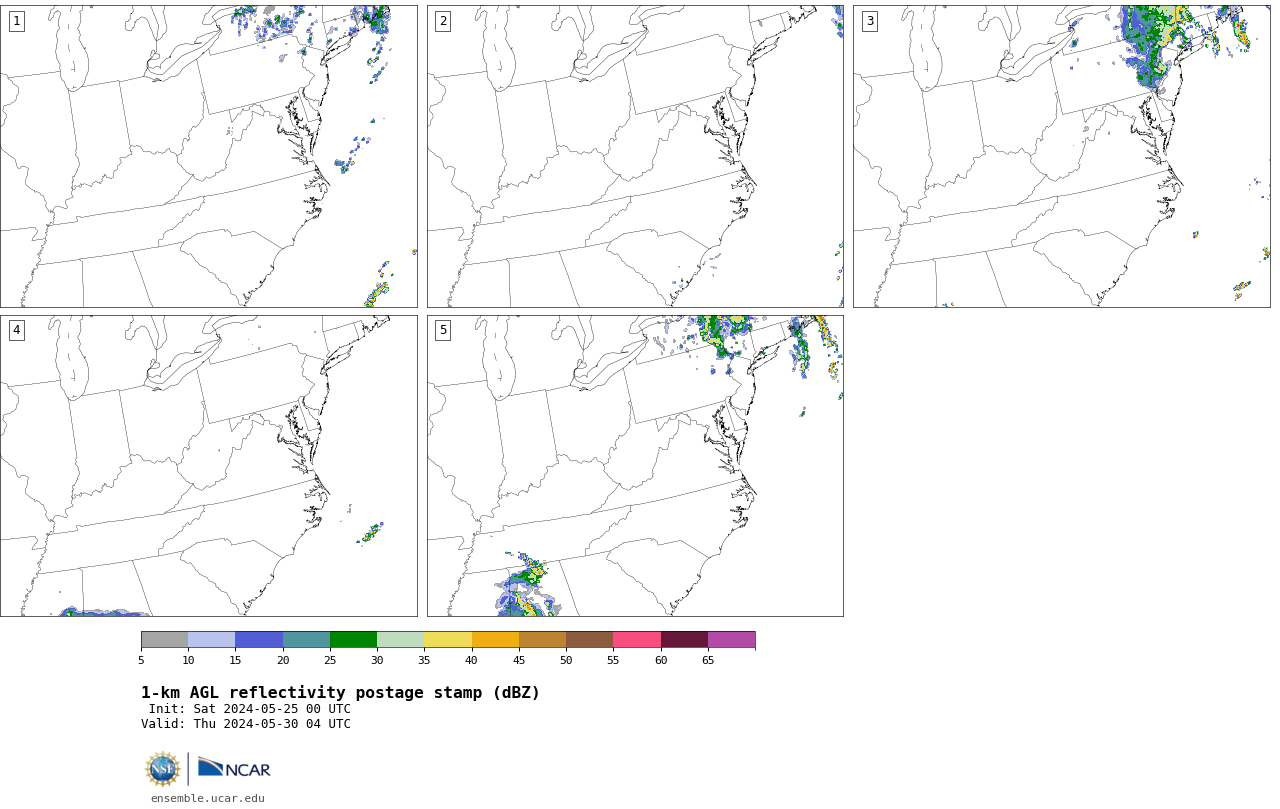The image size is (1280, 809).
Task: Select the teal 20-25 dBZ swatch
Action: click(306, 640)
